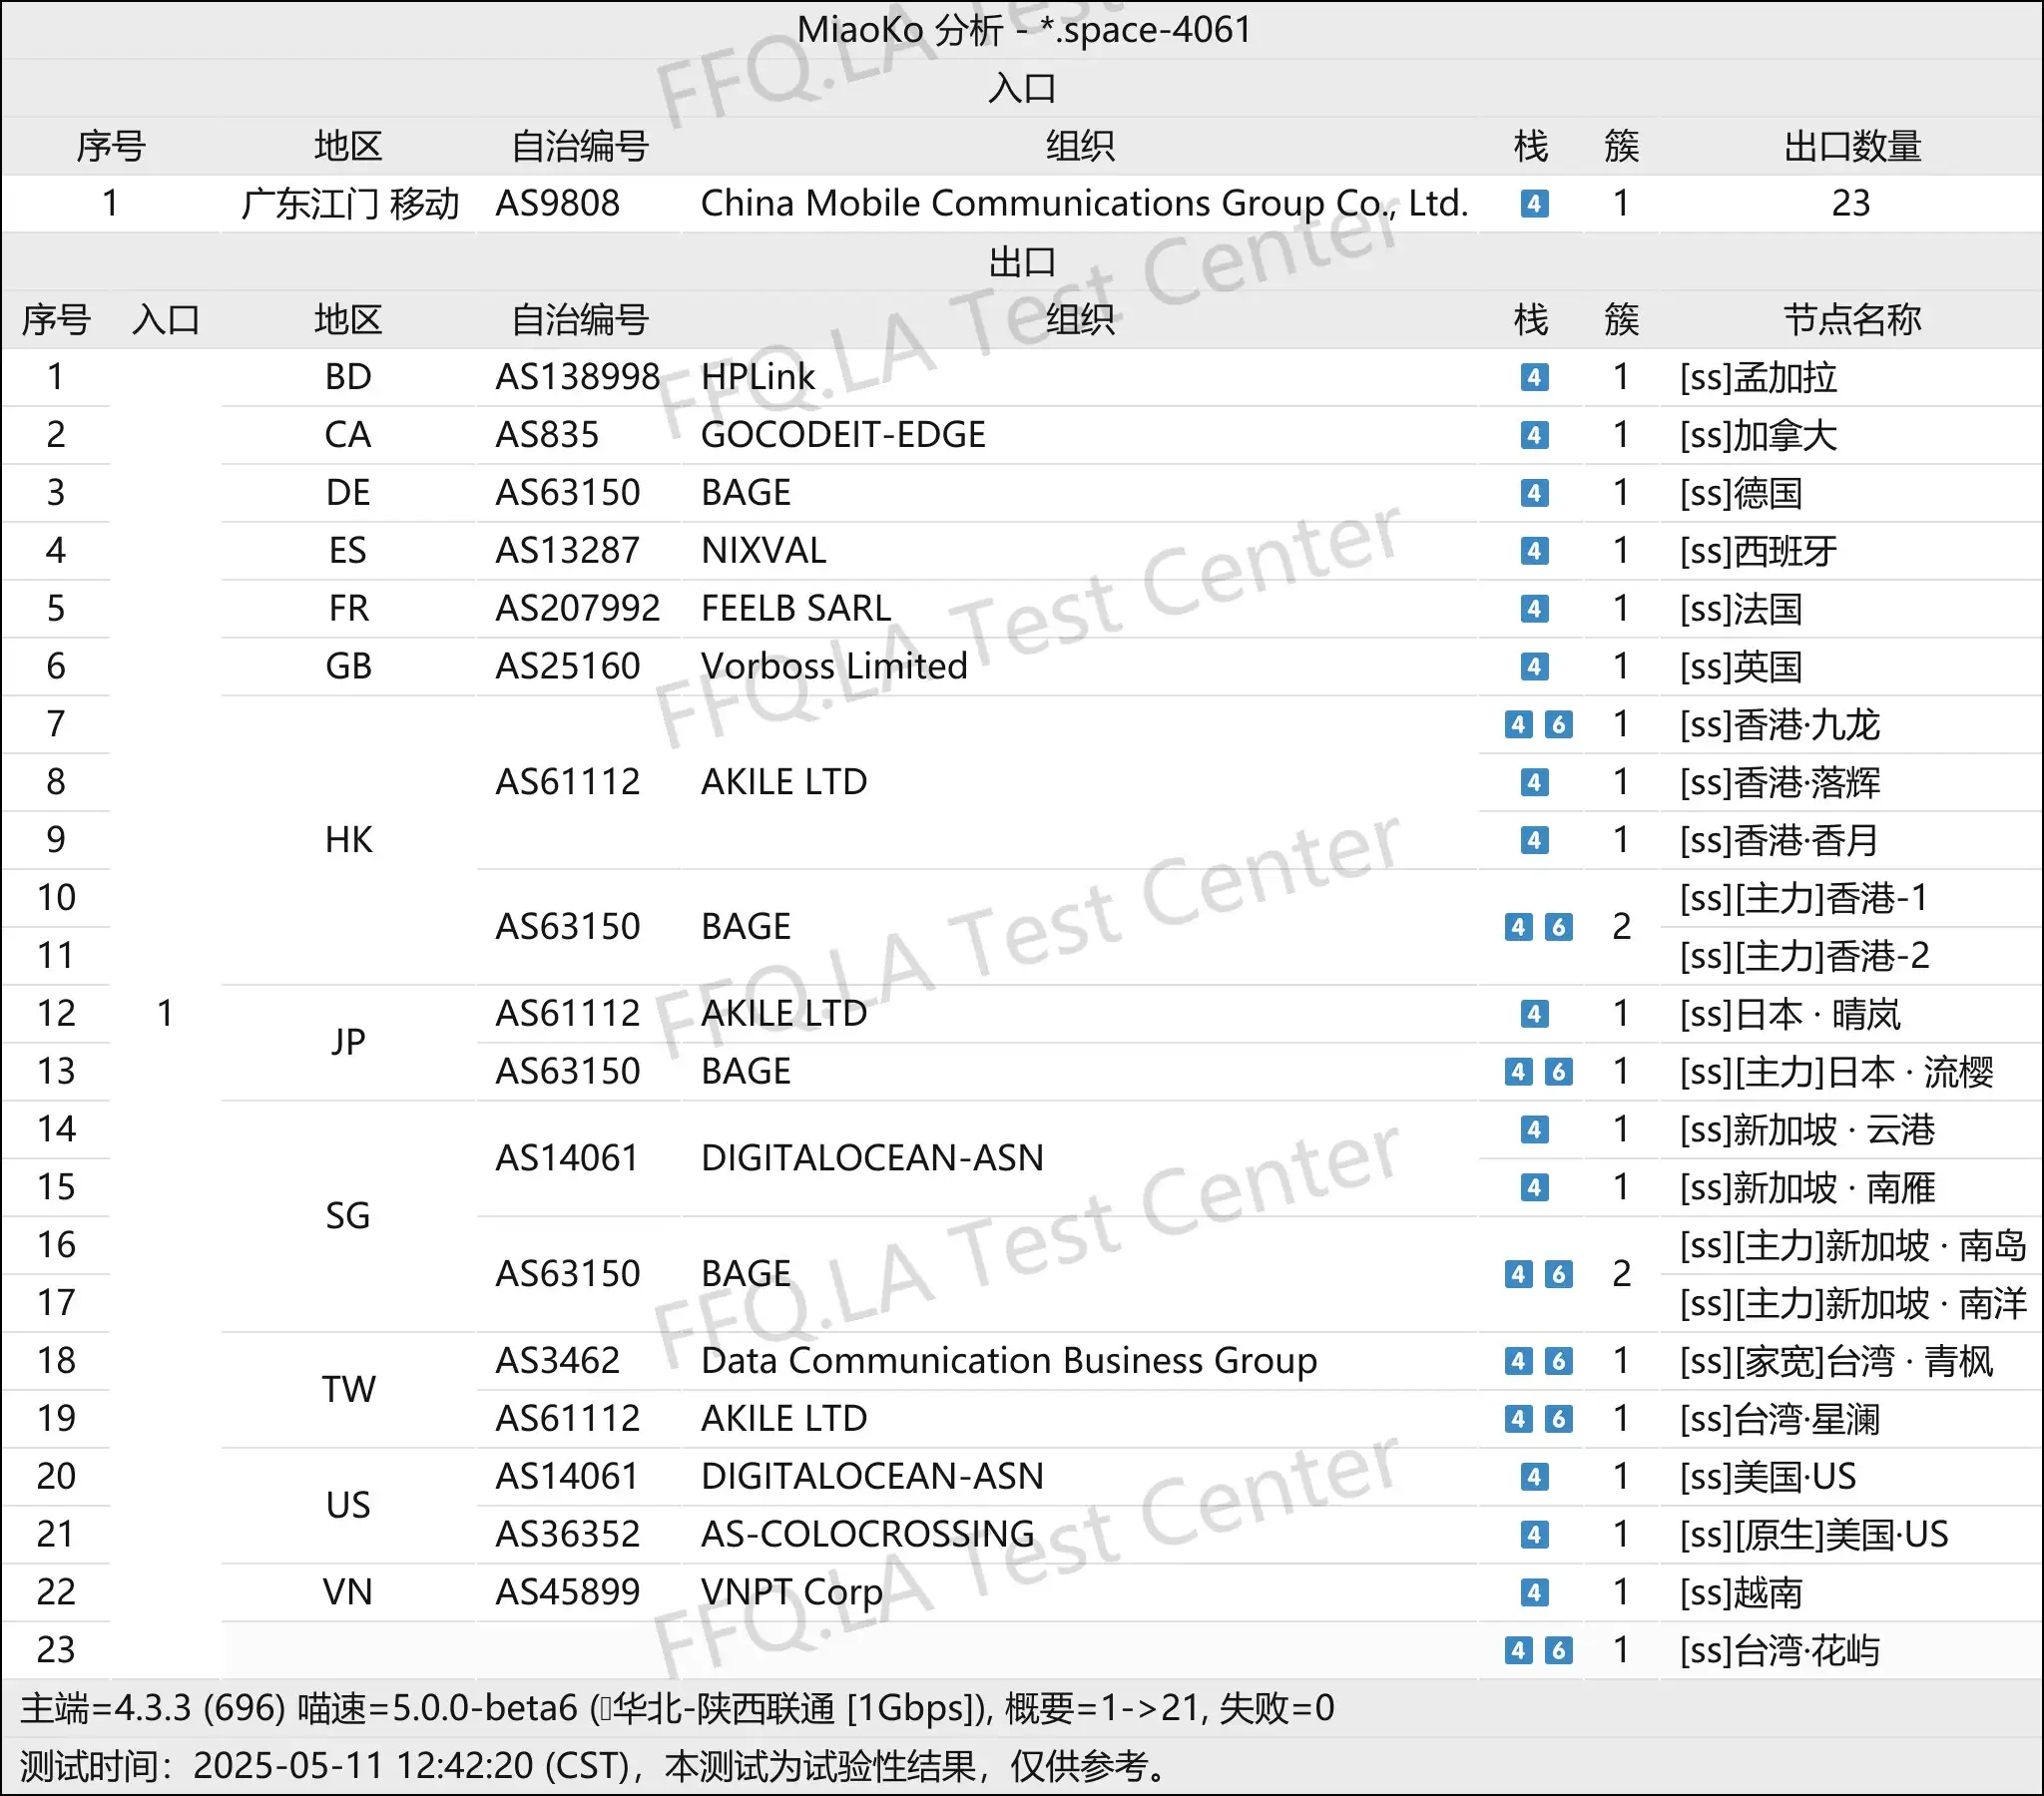The height and width of the screenshot is (1796, 2044).
Task: Click ASN cell AS3462
Action: (558, 1361)
